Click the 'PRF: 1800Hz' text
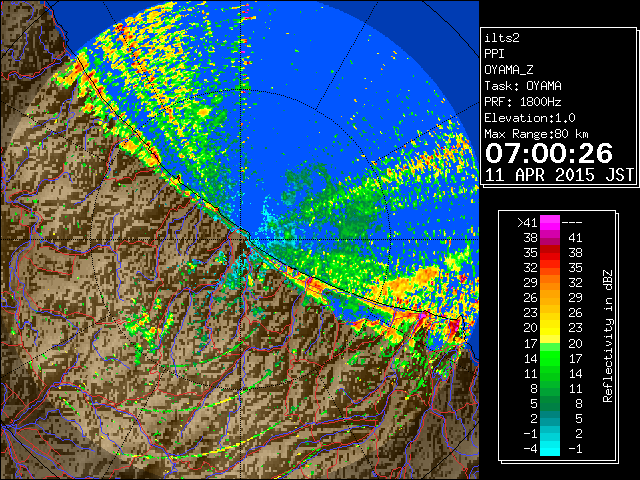Screen dimensions: 640x480 (523, 102)
